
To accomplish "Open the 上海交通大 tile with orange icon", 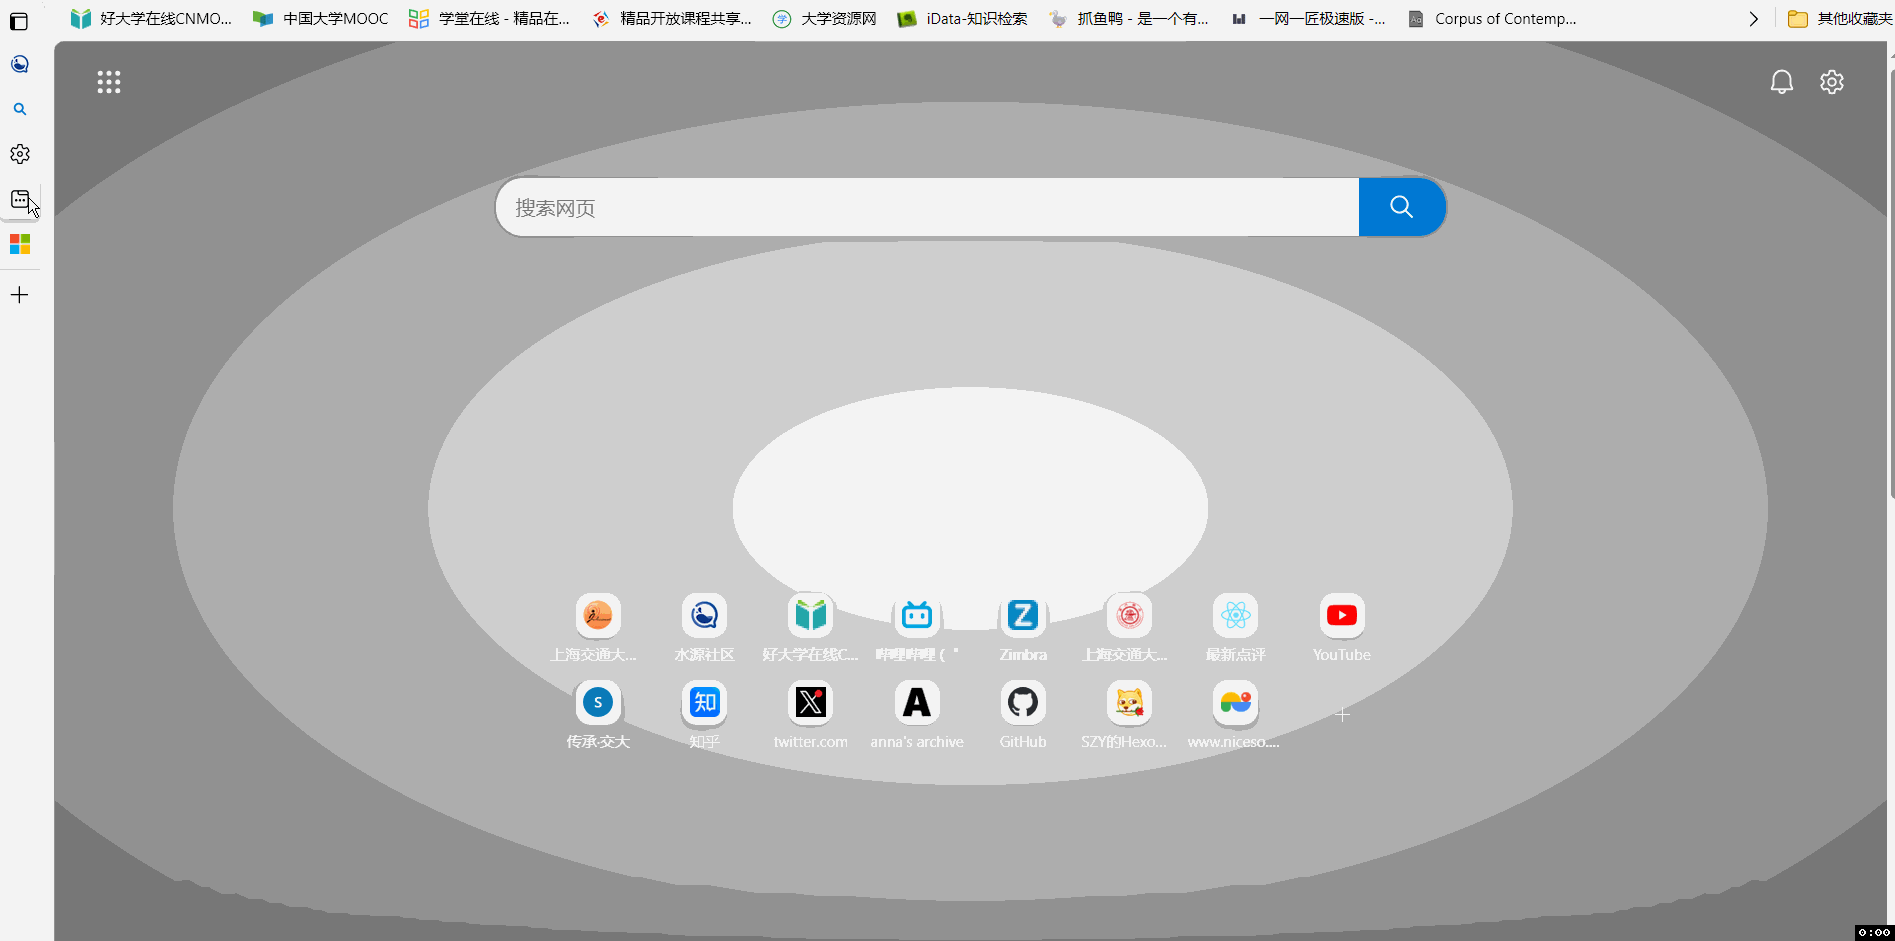I will tap(598, 628).
